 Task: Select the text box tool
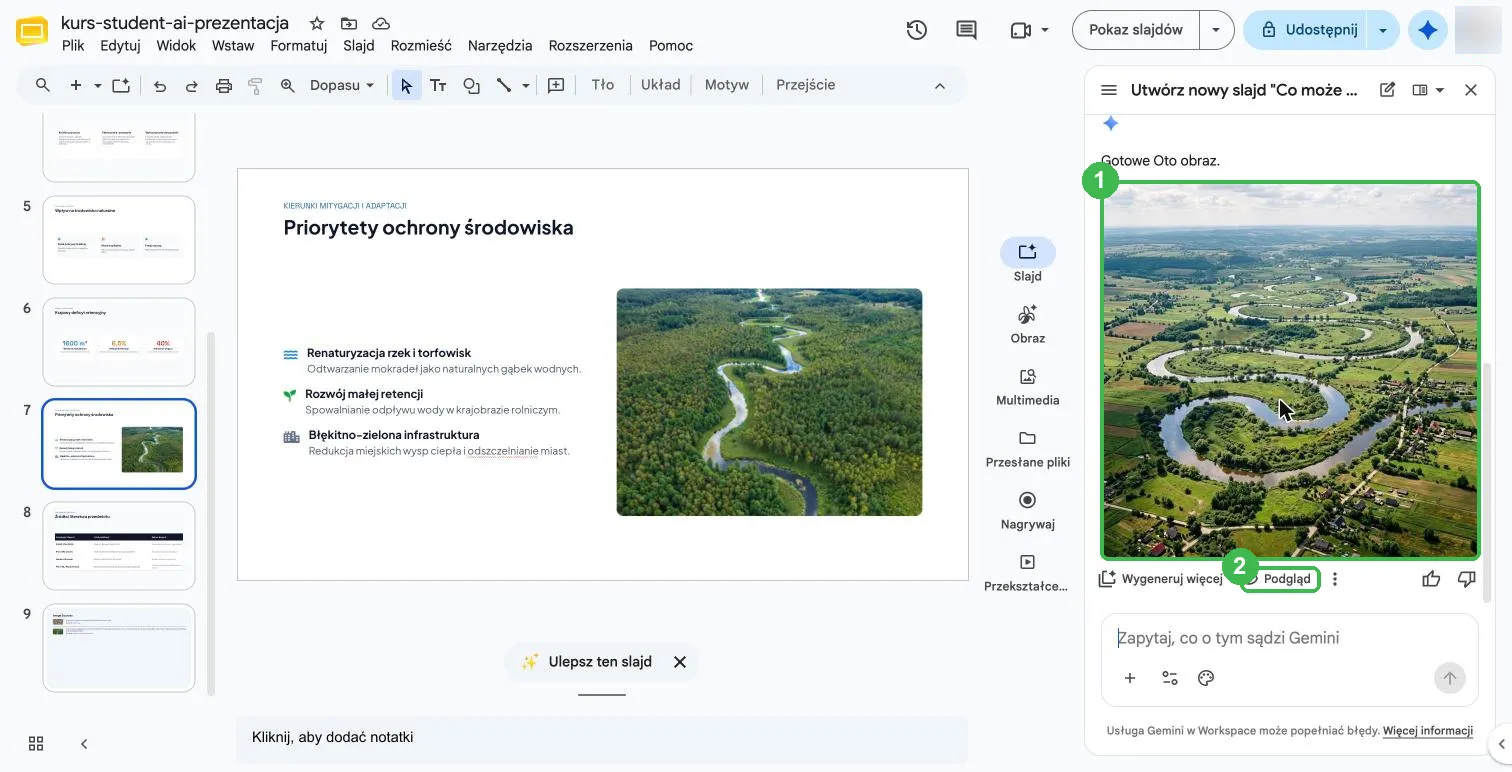point(438,86)
